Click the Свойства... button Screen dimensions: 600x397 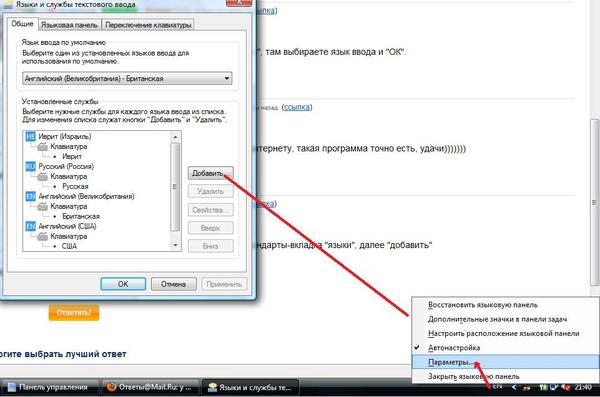tap(210, 210)
